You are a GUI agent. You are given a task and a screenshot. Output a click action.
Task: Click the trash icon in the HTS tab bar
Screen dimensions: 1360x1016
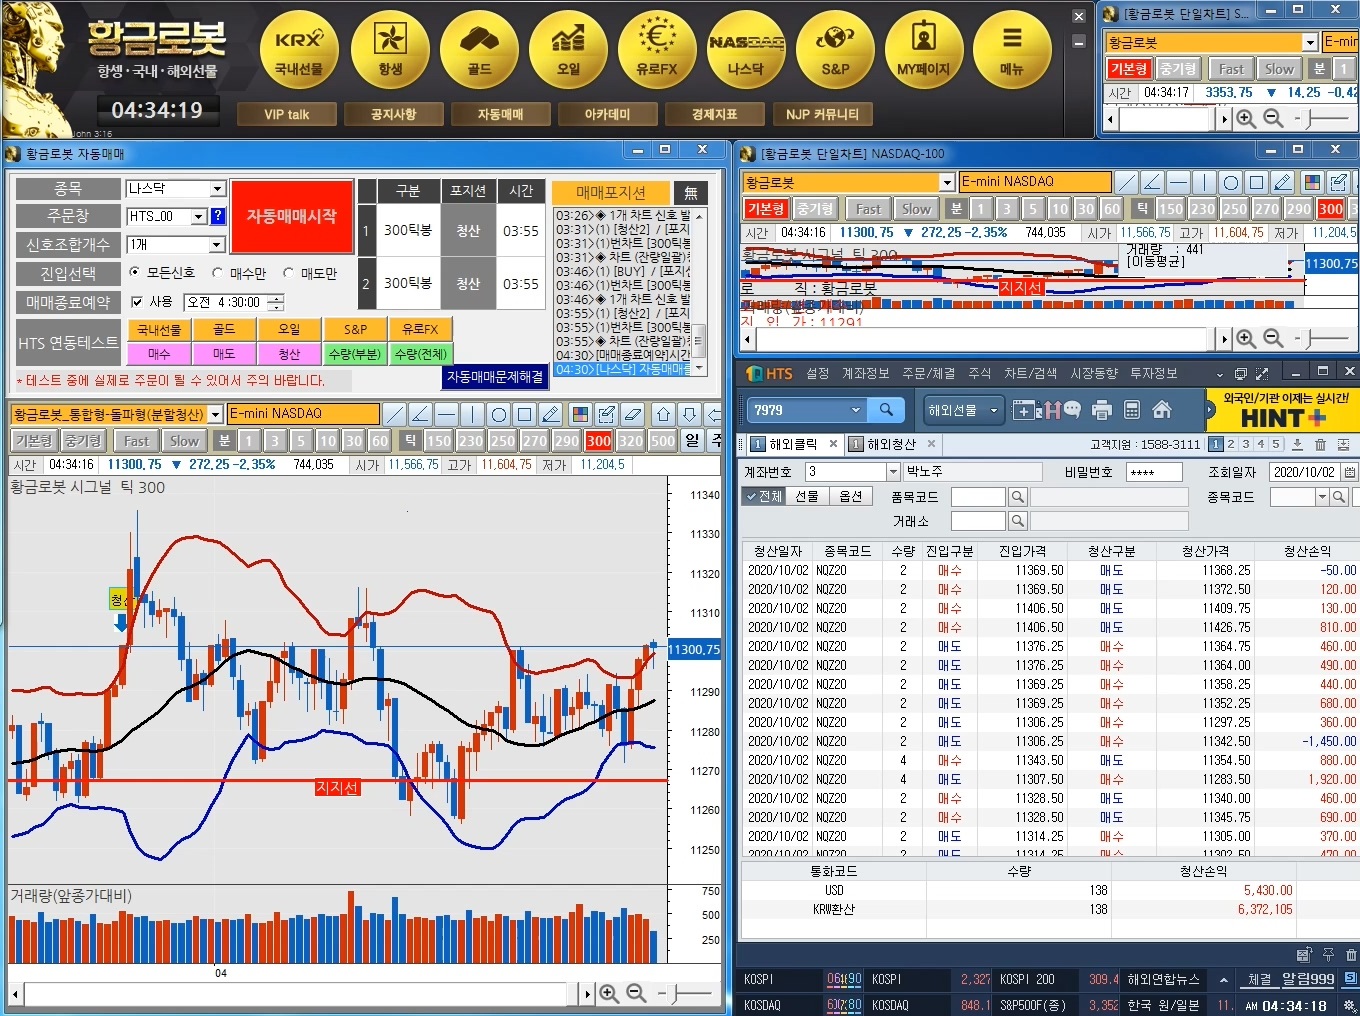(1320, 444)
